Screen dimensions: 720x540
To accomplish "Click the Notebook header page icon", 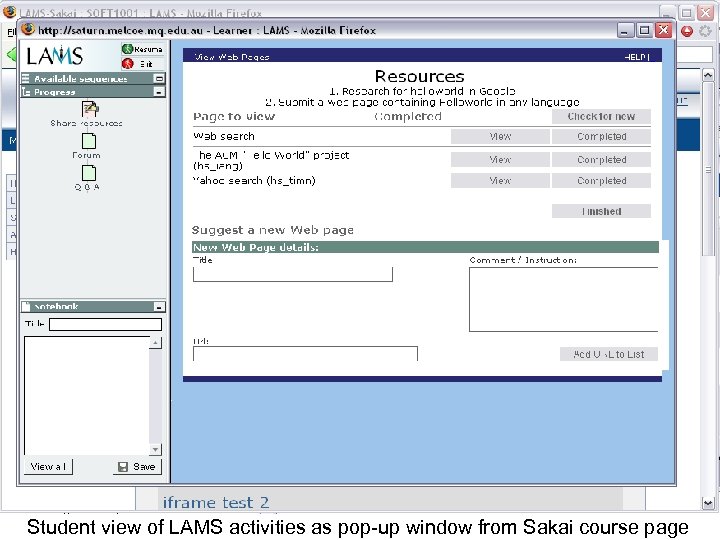I will 26,307.
